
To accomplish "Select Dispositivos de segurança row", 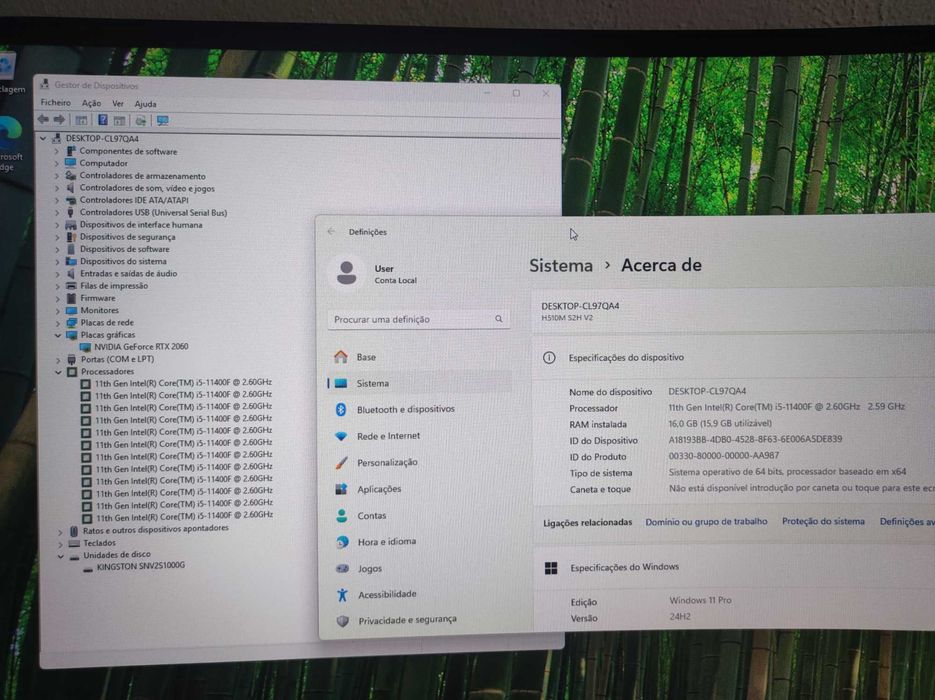I will pos(127,237).
